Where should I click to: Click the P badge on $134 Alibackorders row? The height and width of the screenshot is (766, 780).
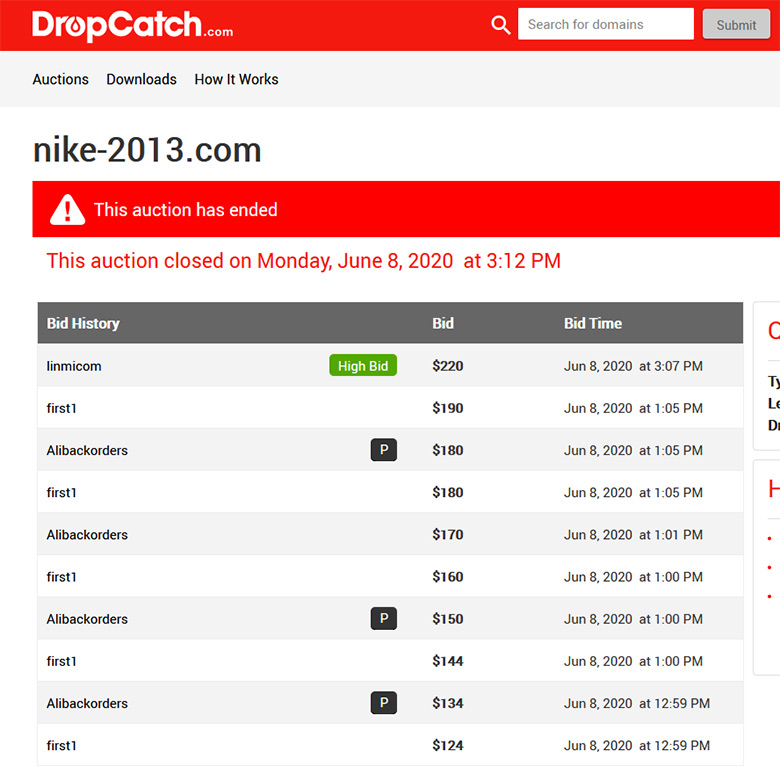click(384, 702)
